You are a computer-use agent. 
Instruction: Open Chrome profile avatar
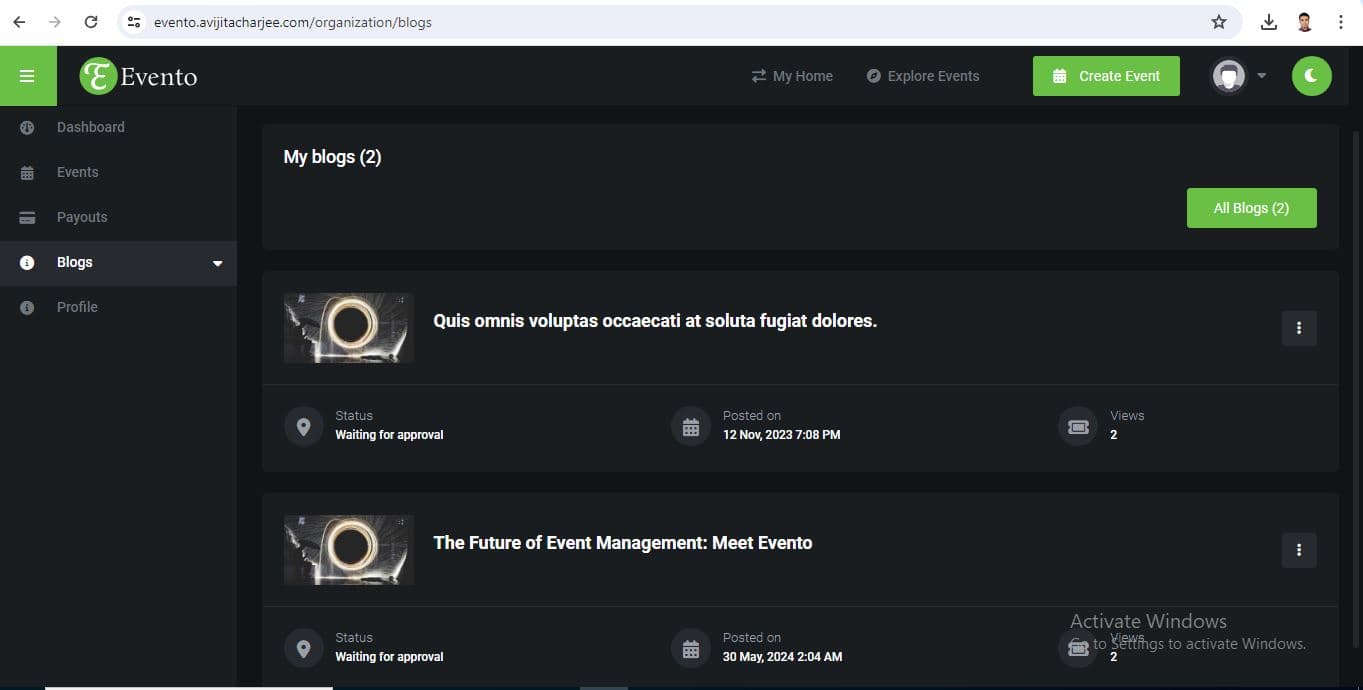coord(1304,22)
